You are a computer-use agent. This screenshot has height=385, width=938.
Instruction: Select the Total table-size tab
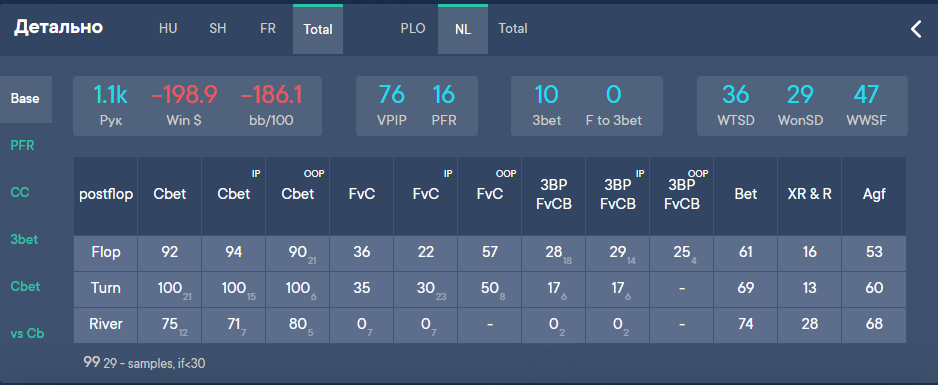318,29
